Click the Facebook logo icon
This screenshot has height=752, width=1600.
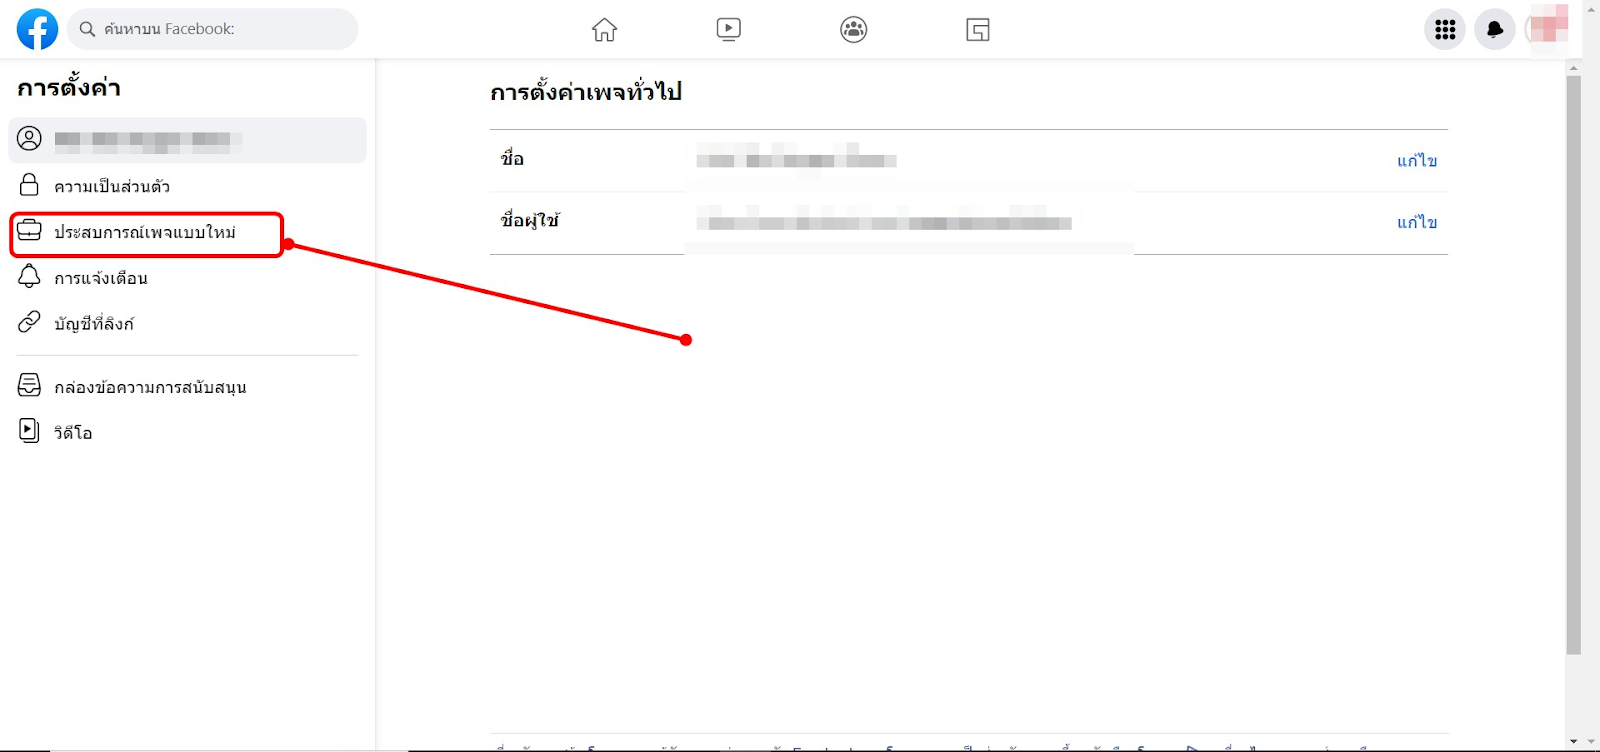point(37,29)
